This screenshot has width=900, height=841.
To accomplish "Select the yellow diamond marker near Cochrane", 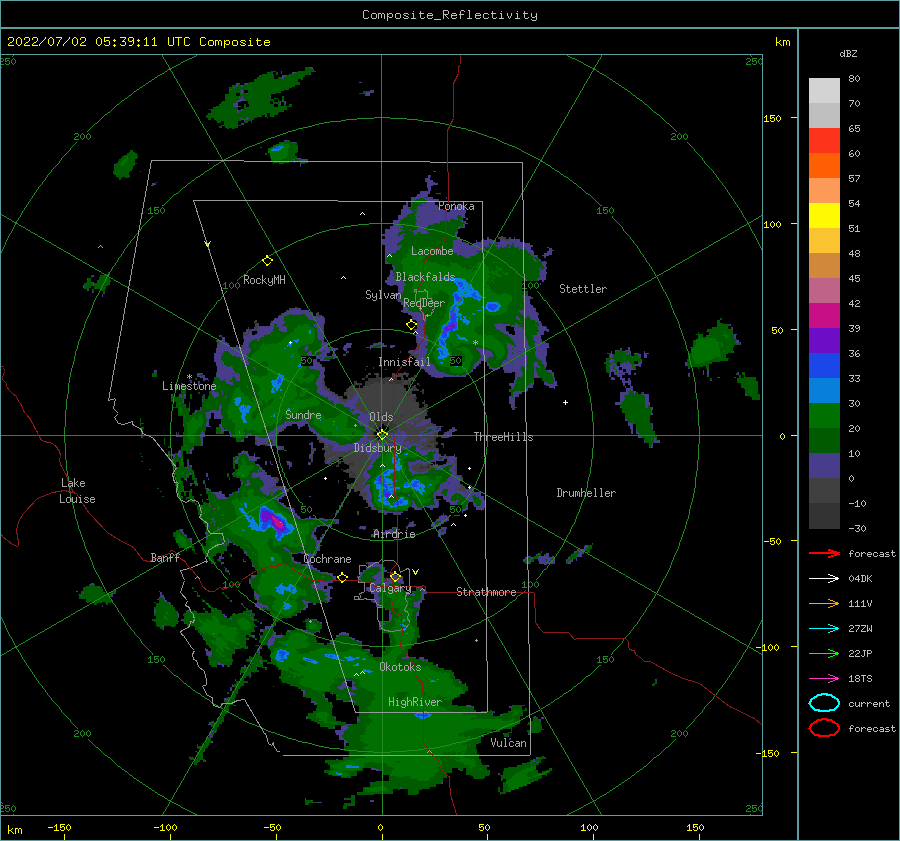I will 343,577.
